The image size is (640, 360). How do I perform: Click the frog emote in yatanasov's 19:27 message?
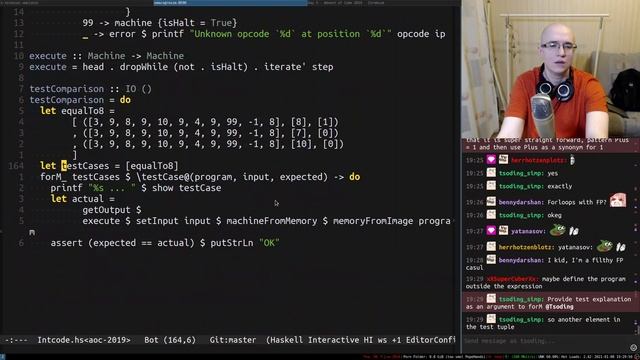pyautogui.click(x=558, y=230)
